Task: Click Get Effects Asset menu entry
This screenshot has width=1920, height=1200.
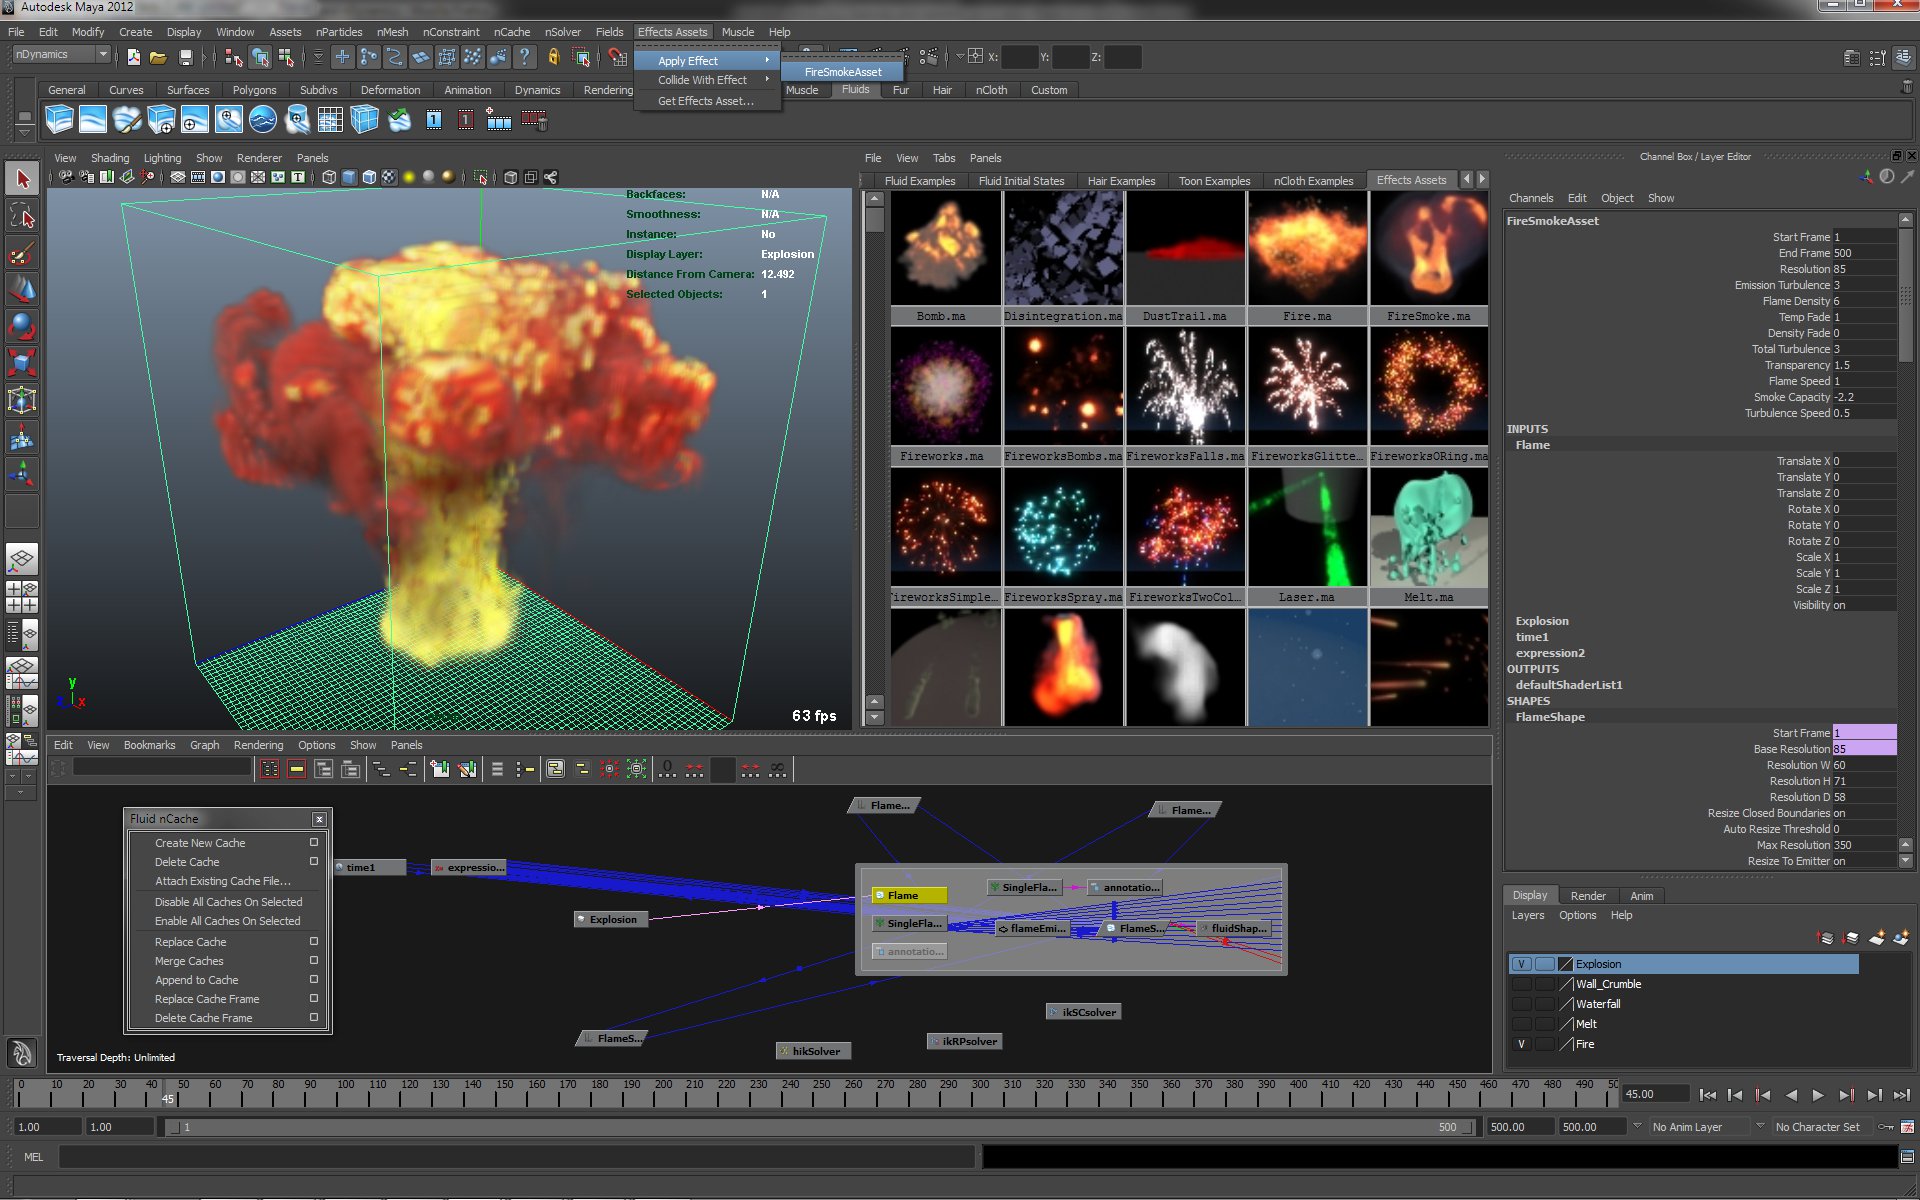Action: click(707, 101)
